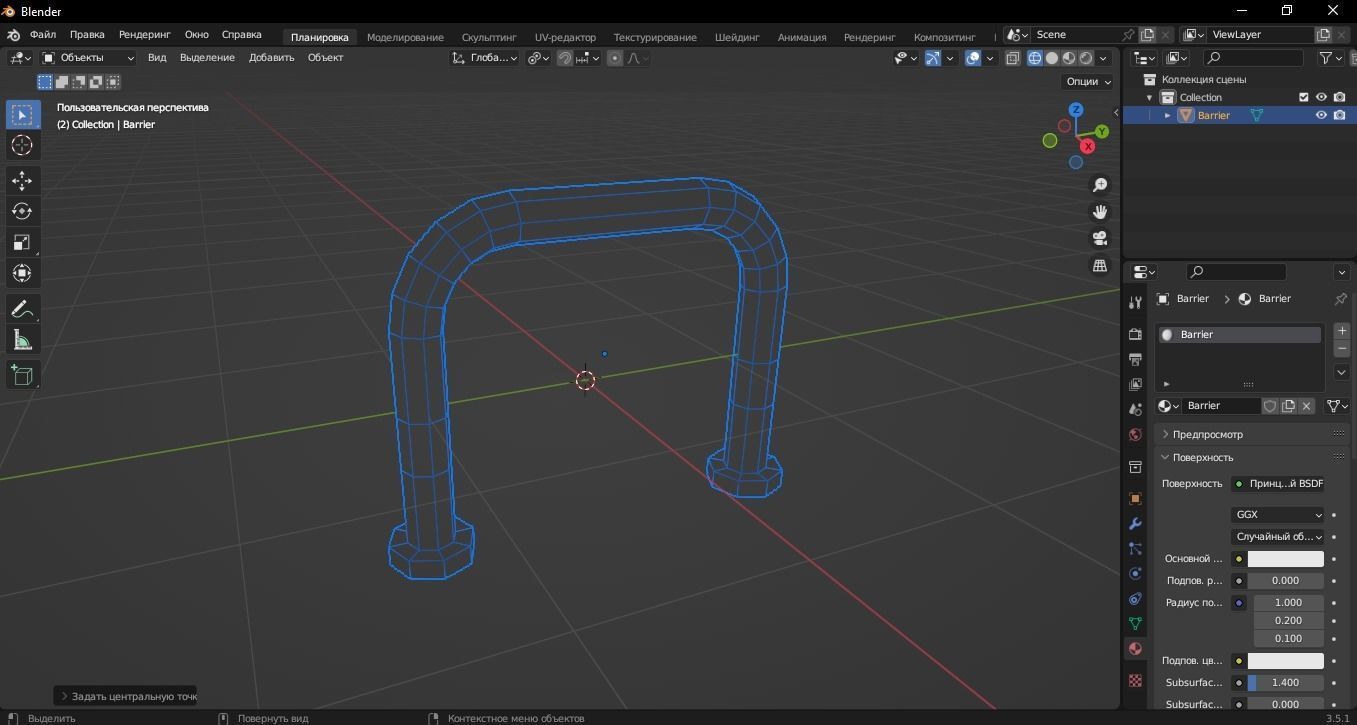Switch to Моделирование workspace tab
1357x725 pixels.
coord(405,37)
